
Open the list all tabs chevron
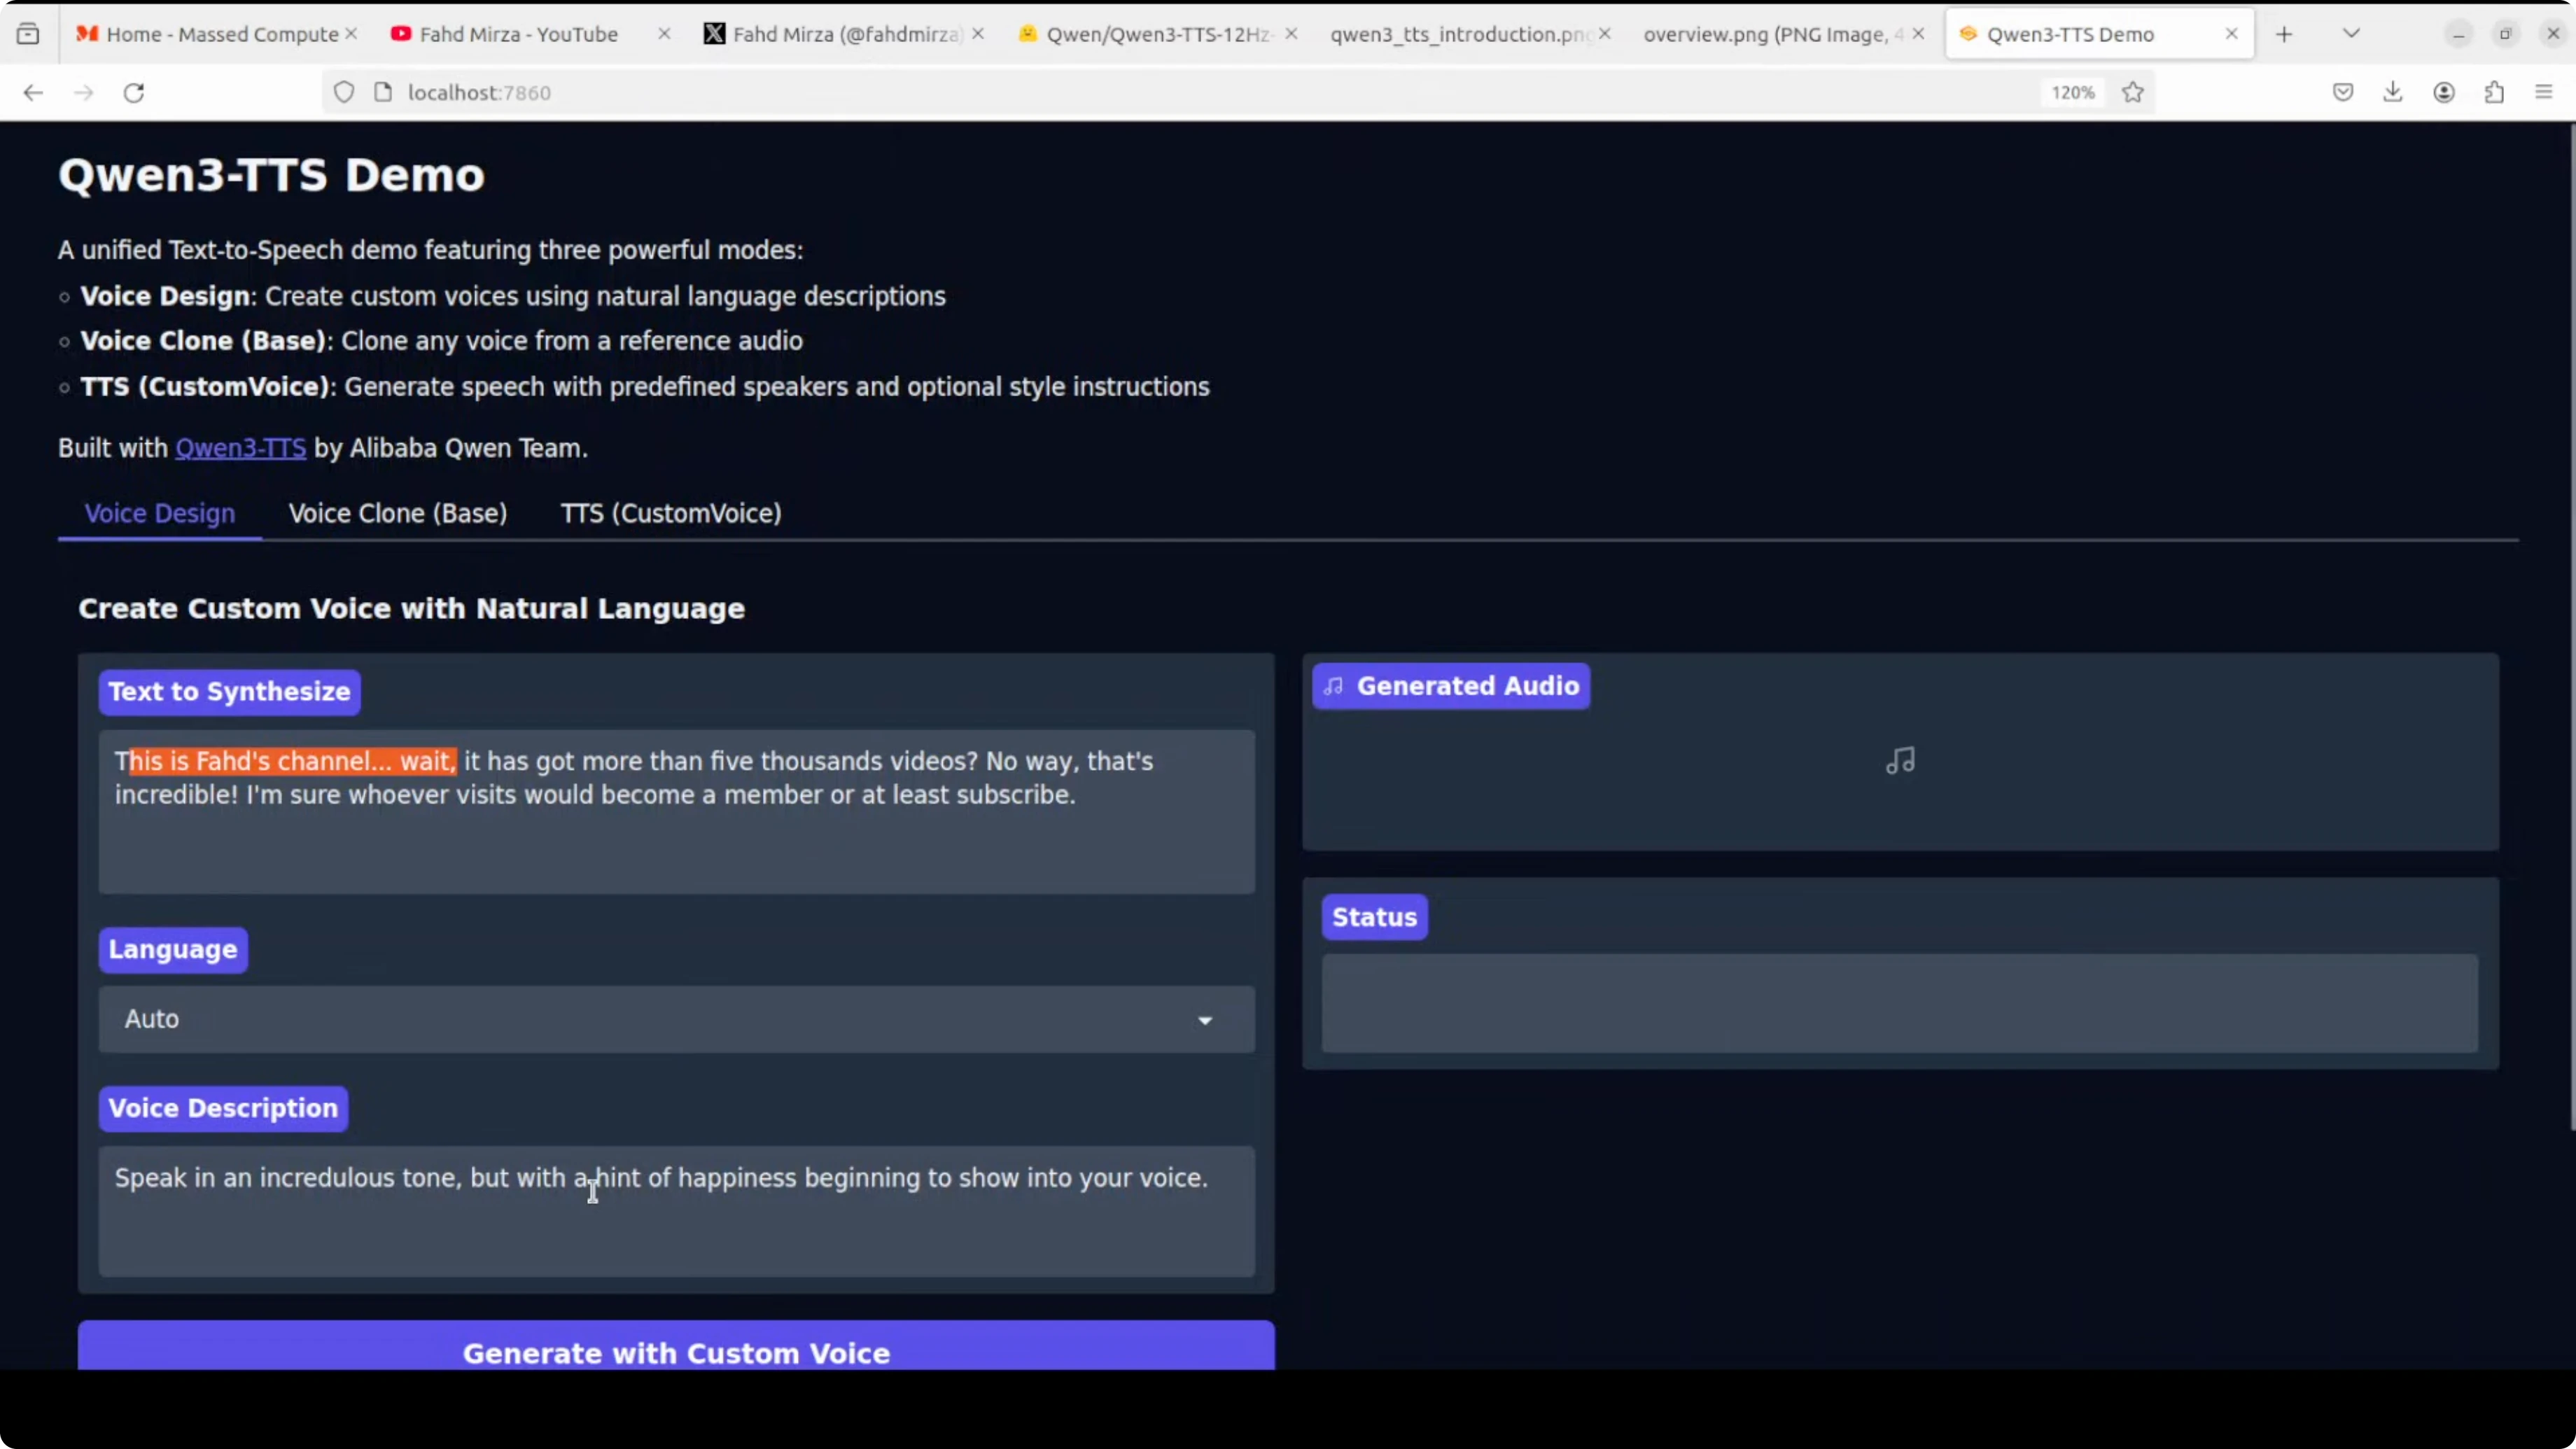2352,34
